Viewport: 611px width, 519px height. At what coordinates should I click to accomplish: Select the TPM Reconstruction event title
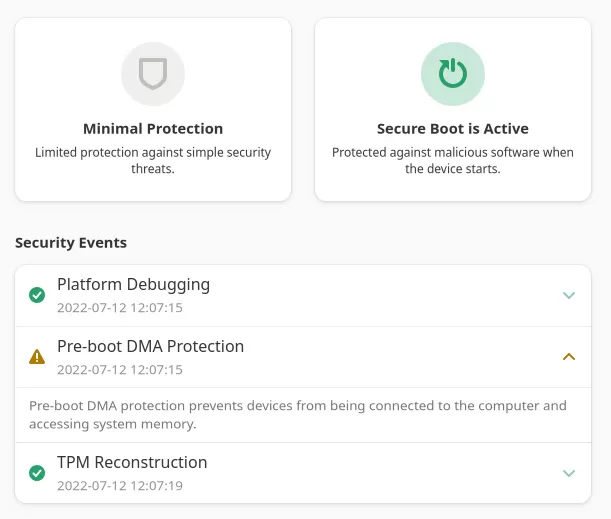pos(132,462)
